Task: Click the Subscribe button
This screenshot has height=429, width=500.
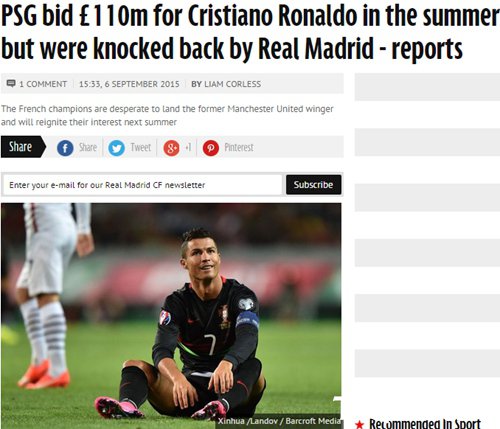Action: tap(313, 185)
